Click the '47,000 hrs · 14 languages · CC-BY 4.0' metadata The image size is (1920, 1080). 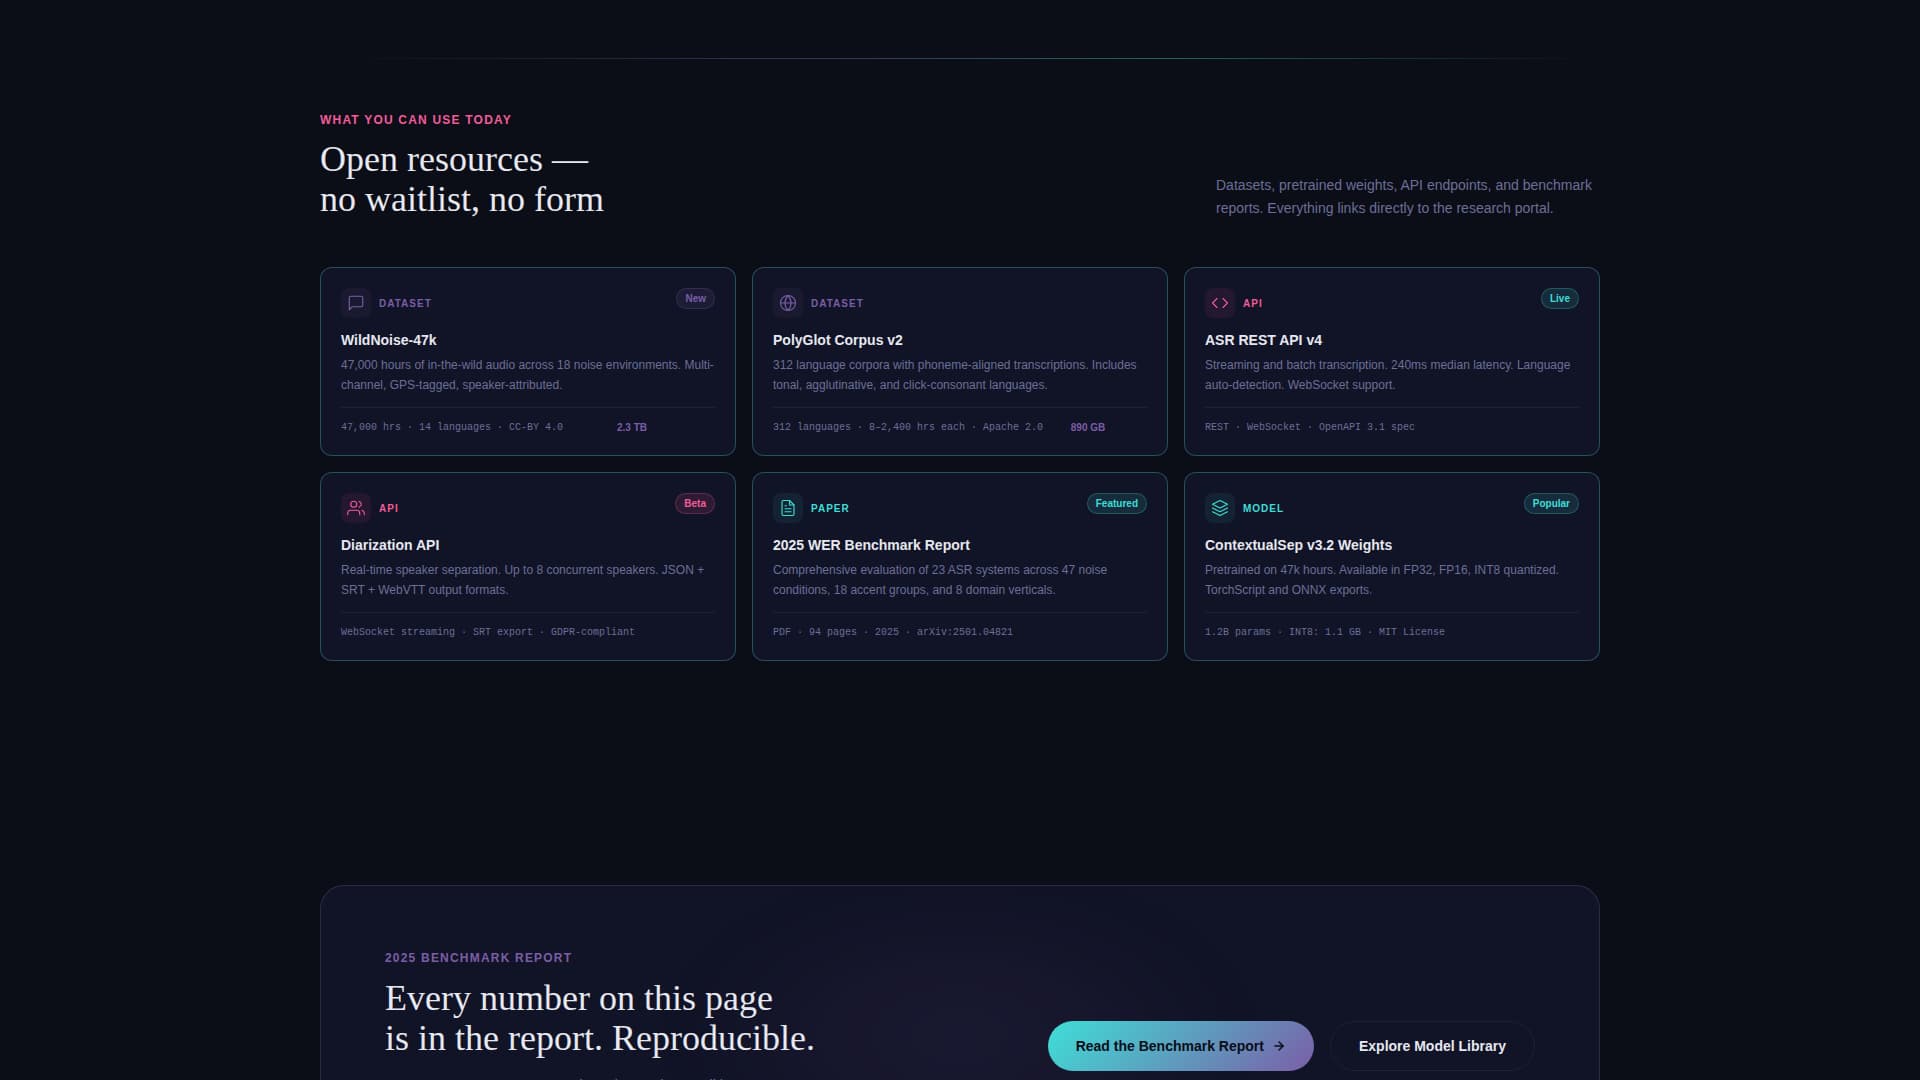[452, 427]
